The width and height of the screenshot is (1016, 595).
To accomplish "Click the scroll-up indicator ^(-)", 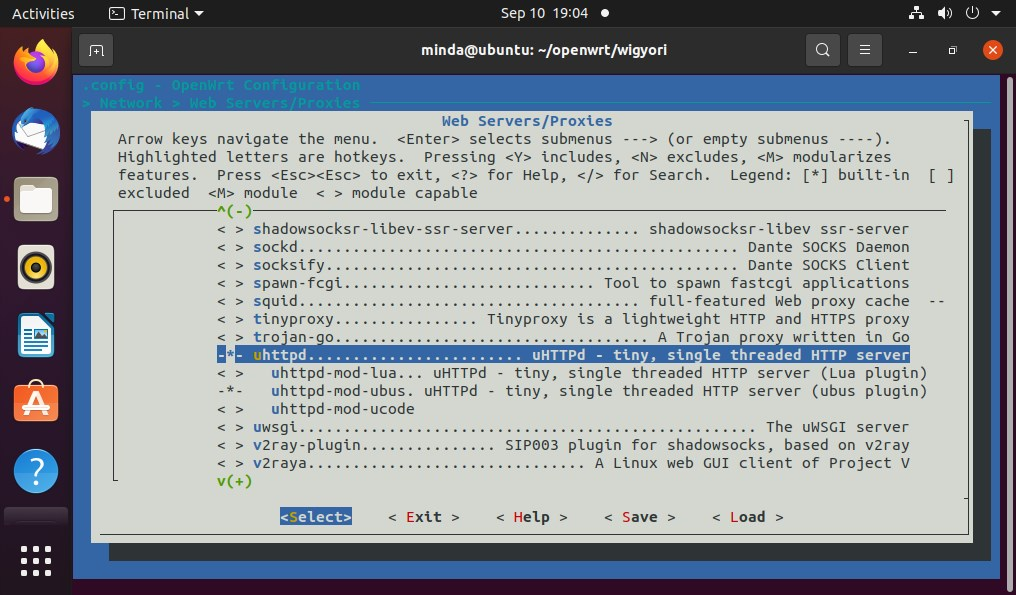I will pyautogui.click(x=235, y=211).
